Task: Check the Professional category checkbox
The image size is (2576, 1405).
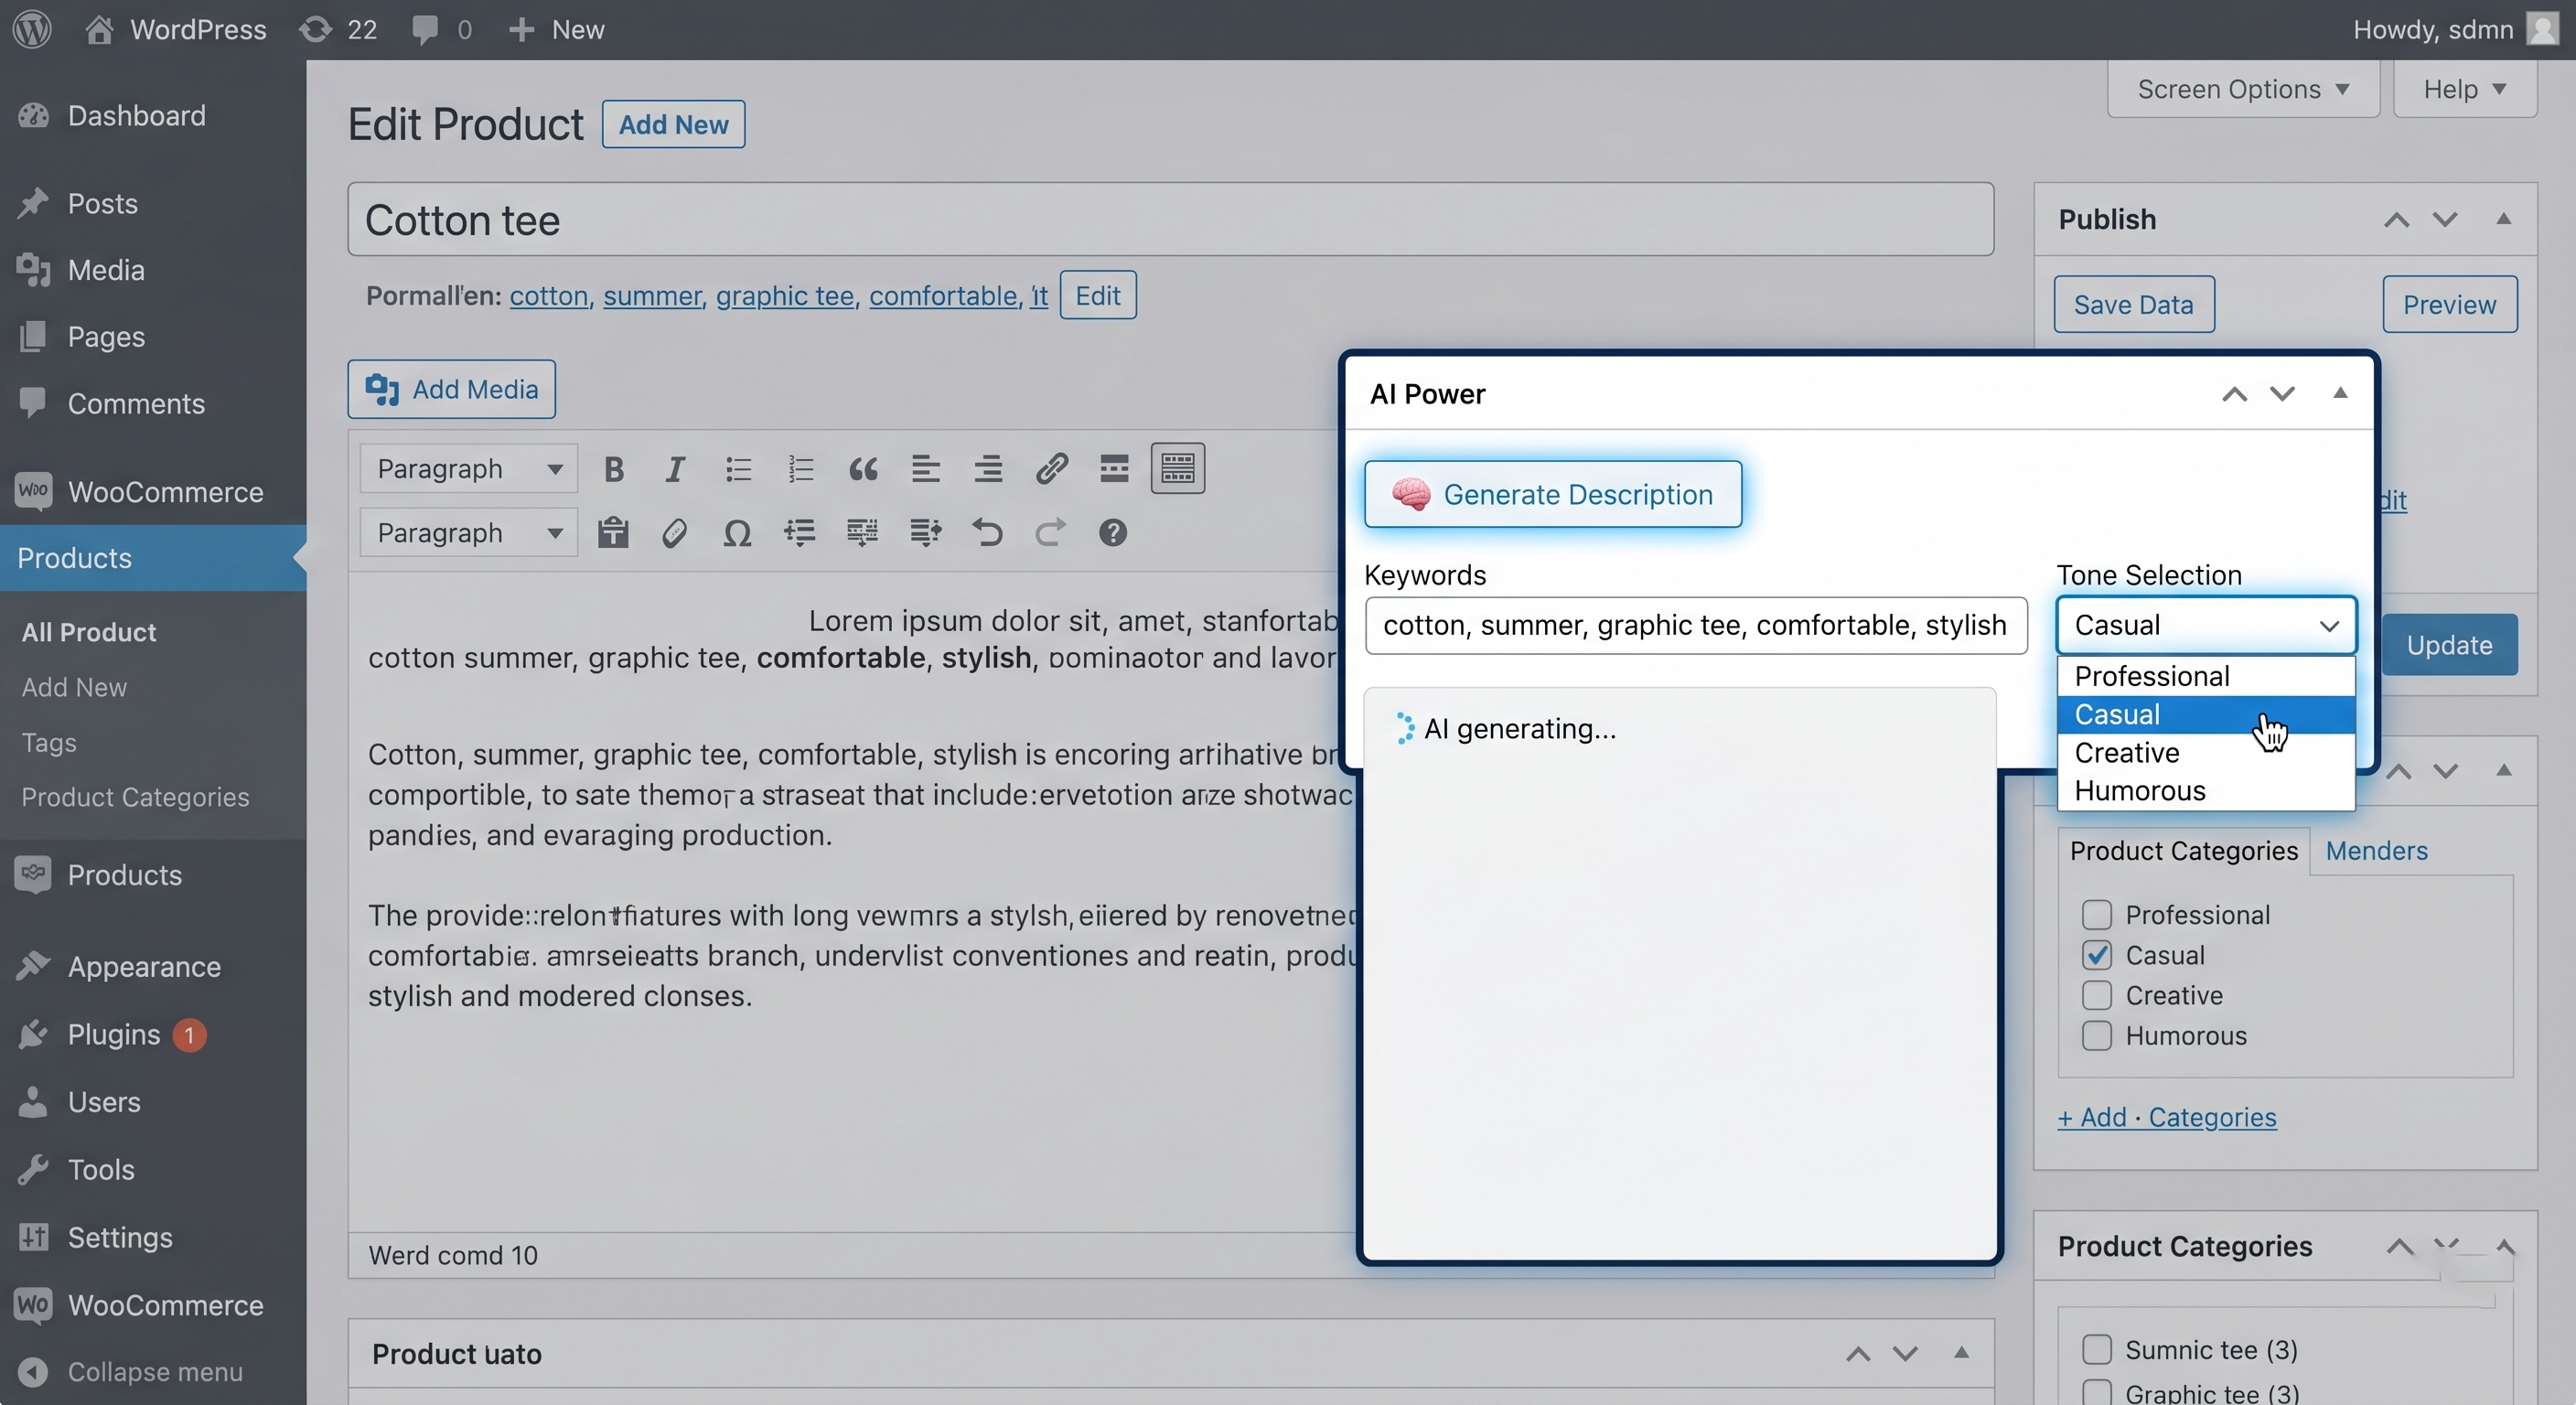Action: tap(2097, 915)
